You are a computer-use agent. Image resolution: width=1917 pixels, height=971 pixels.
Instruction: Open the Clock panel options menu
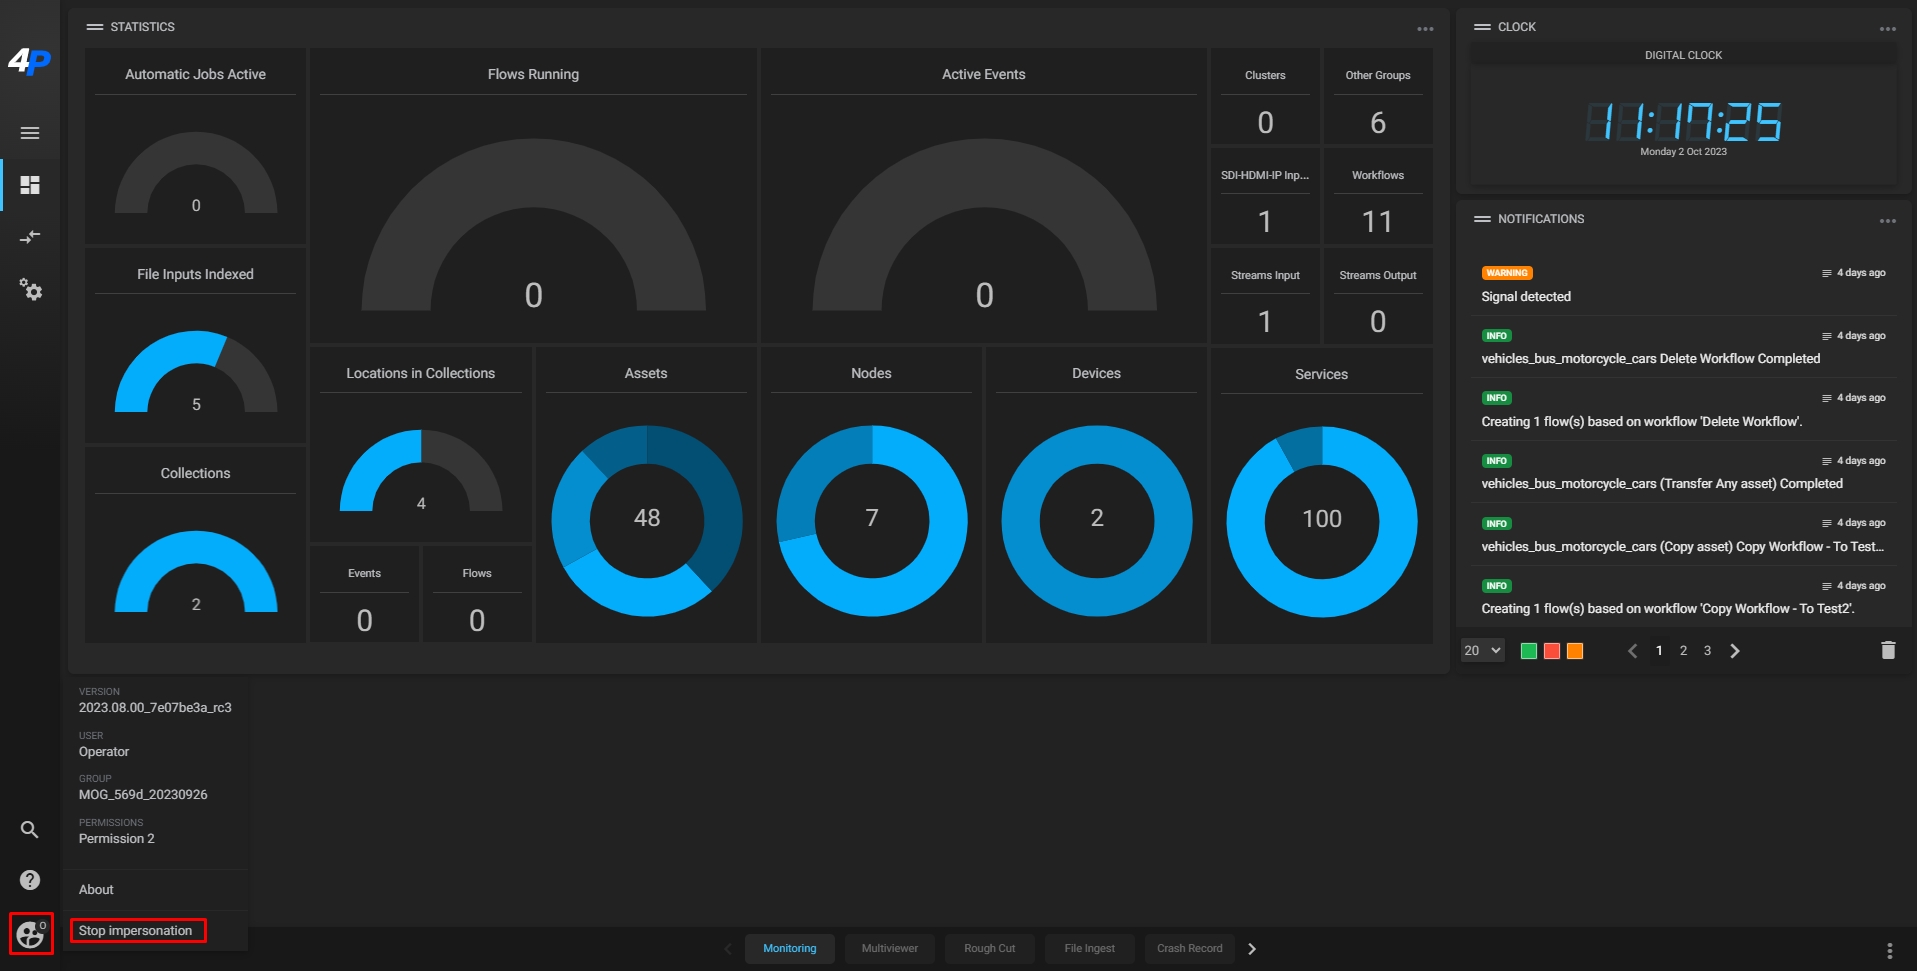[1888, 29]
